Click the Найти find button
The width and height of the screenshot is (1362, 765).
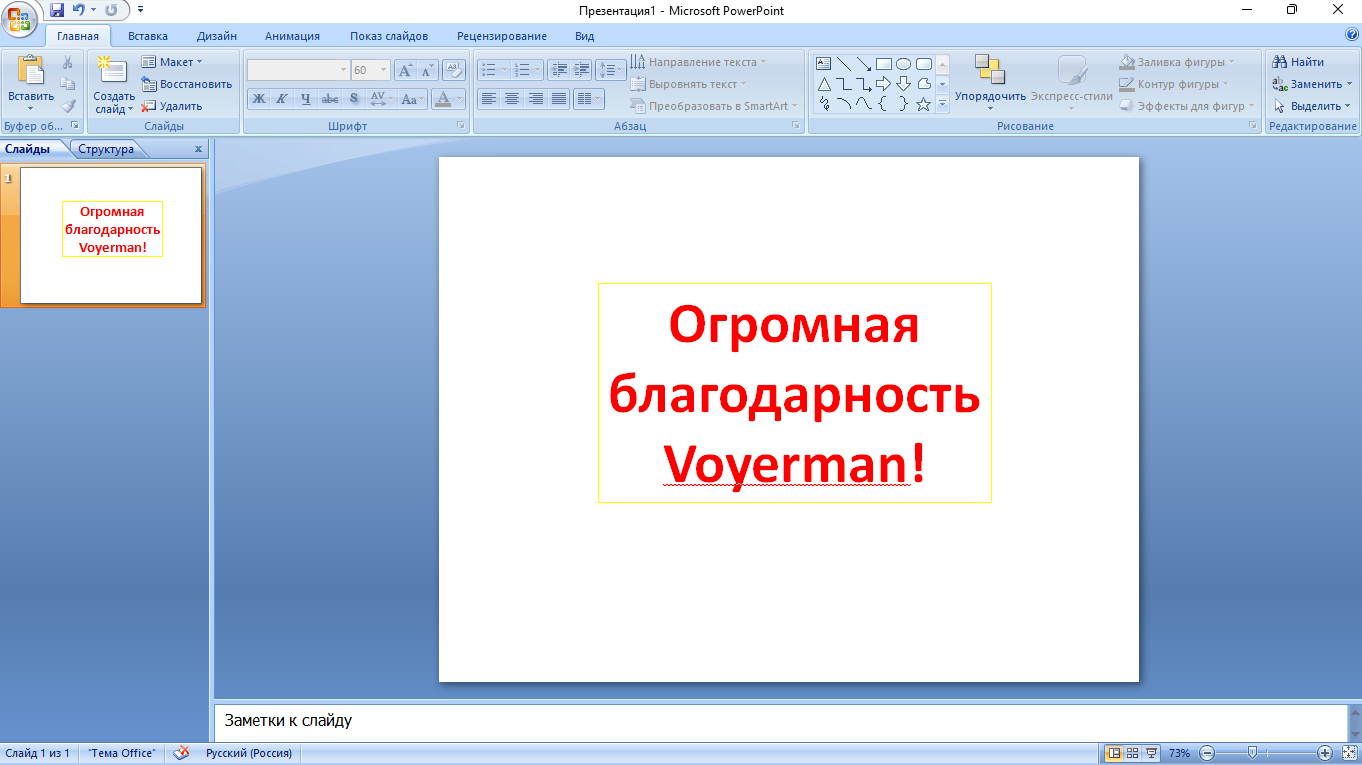[1299, 62]
